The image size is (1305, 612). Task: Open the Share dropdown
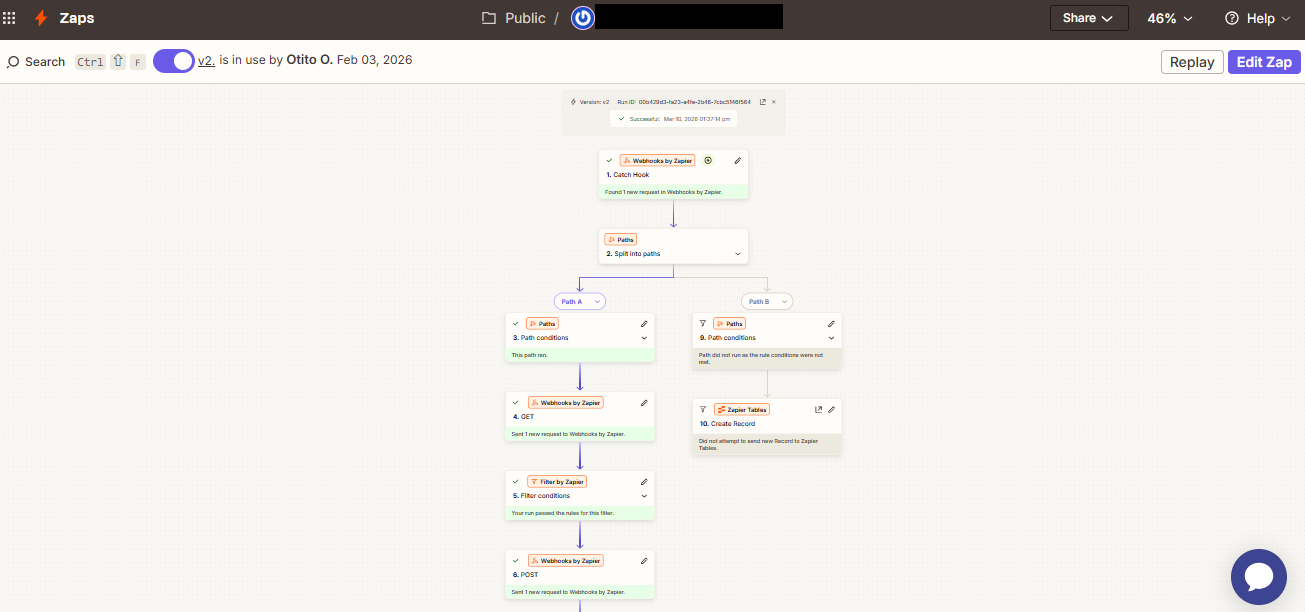(x=1089, y=18)
